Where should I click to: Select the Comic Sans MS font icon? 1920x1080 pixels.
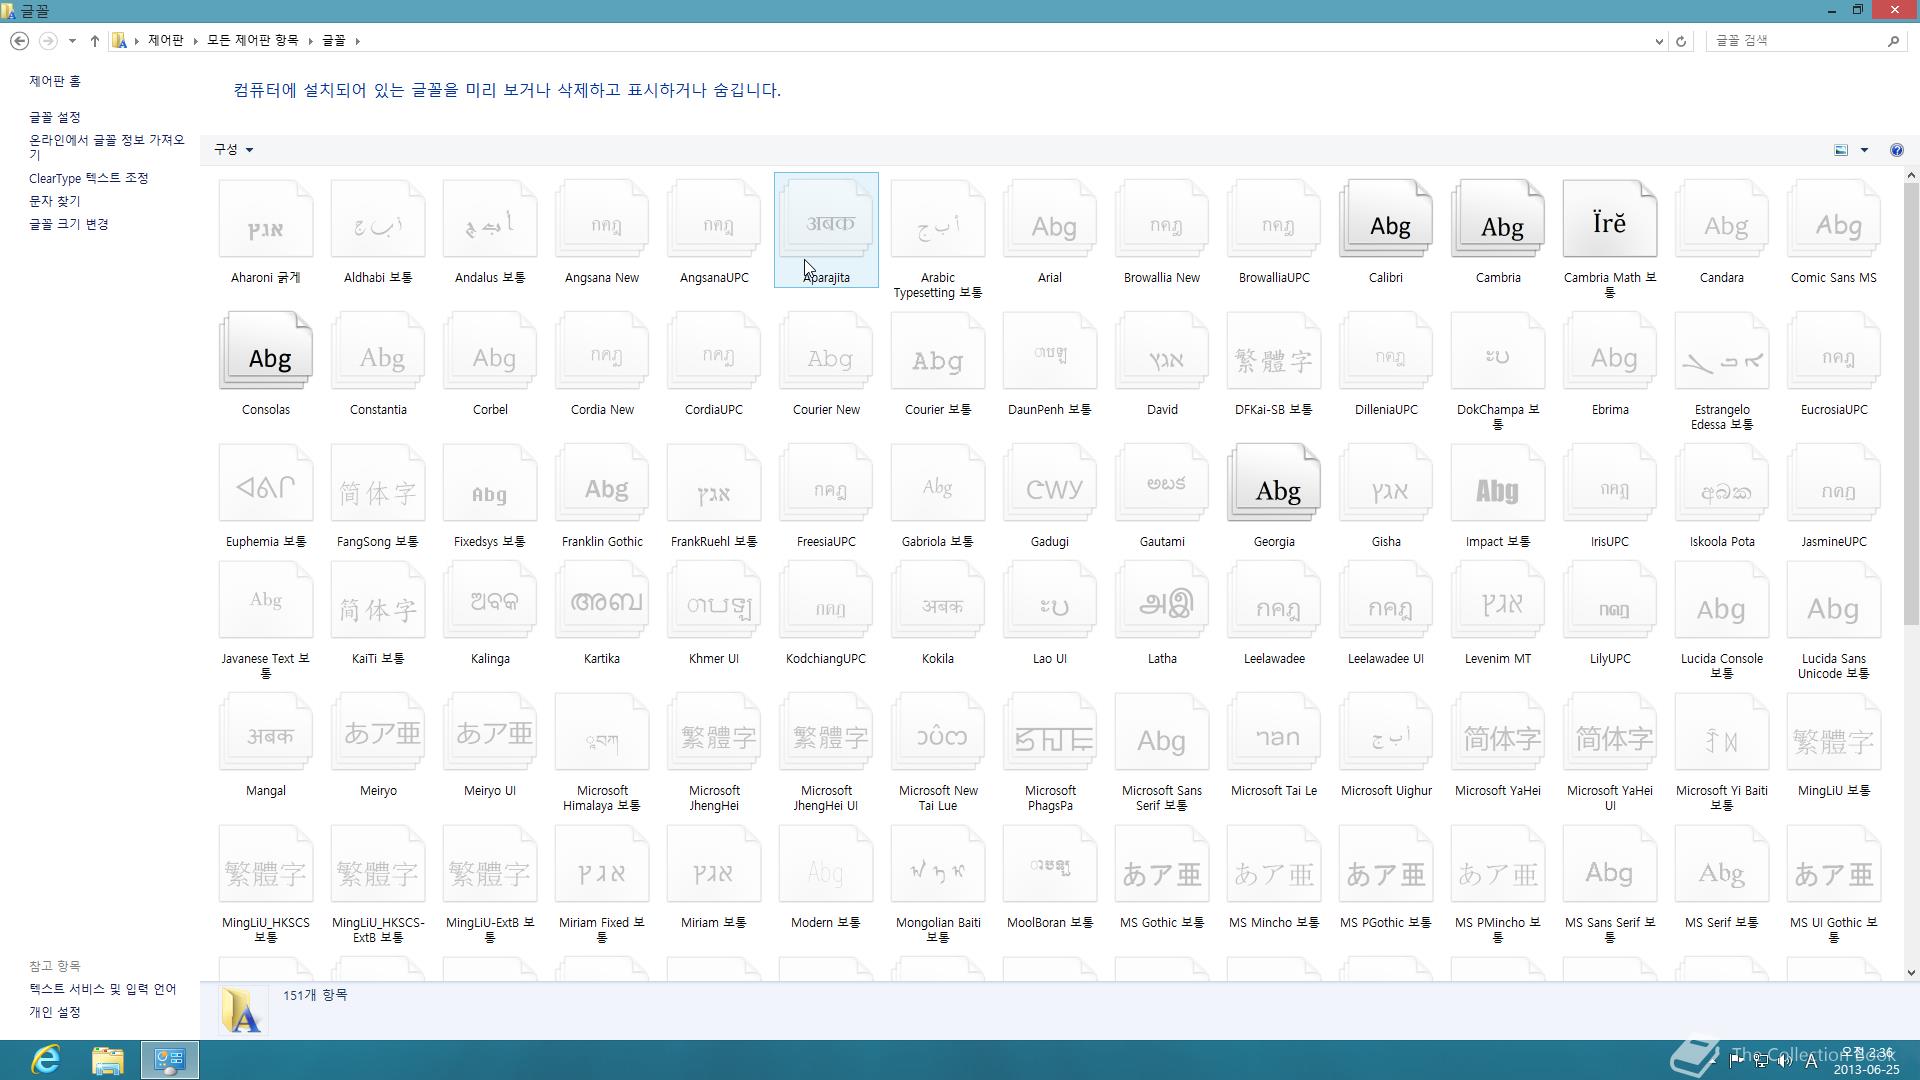(x=1833, y=219)
